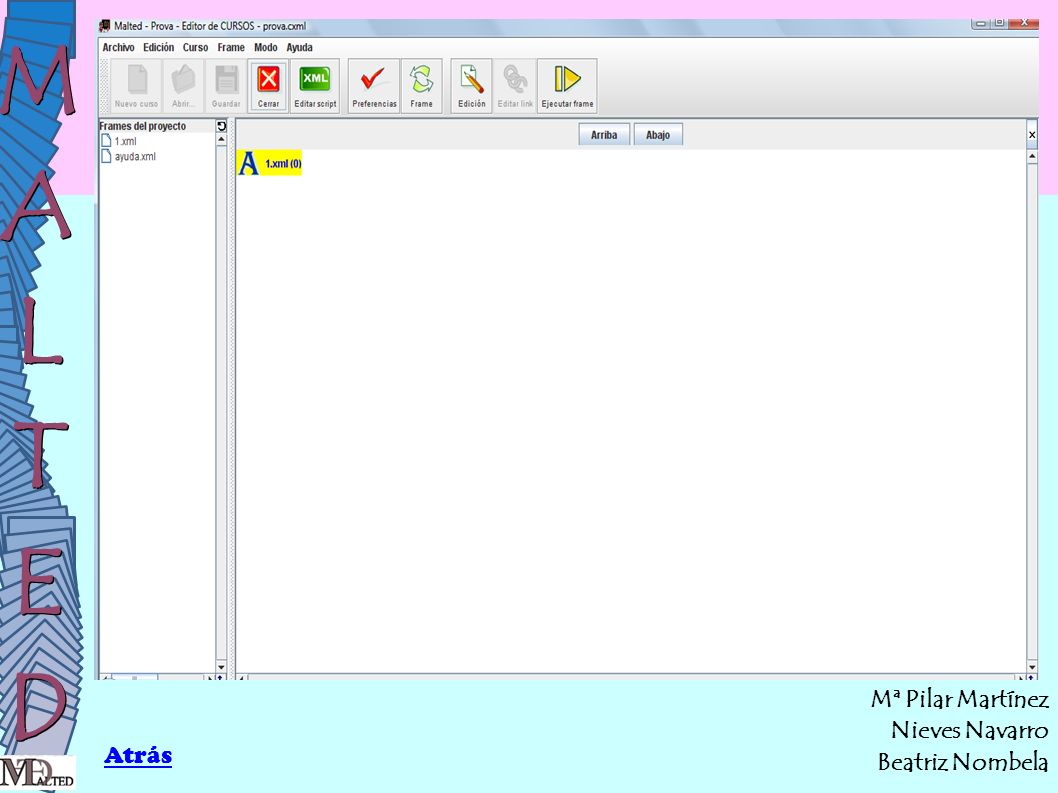Click the Frames del proyecto panel header
The height and width of the screenshot is (793, 1058).
point(157,126)
